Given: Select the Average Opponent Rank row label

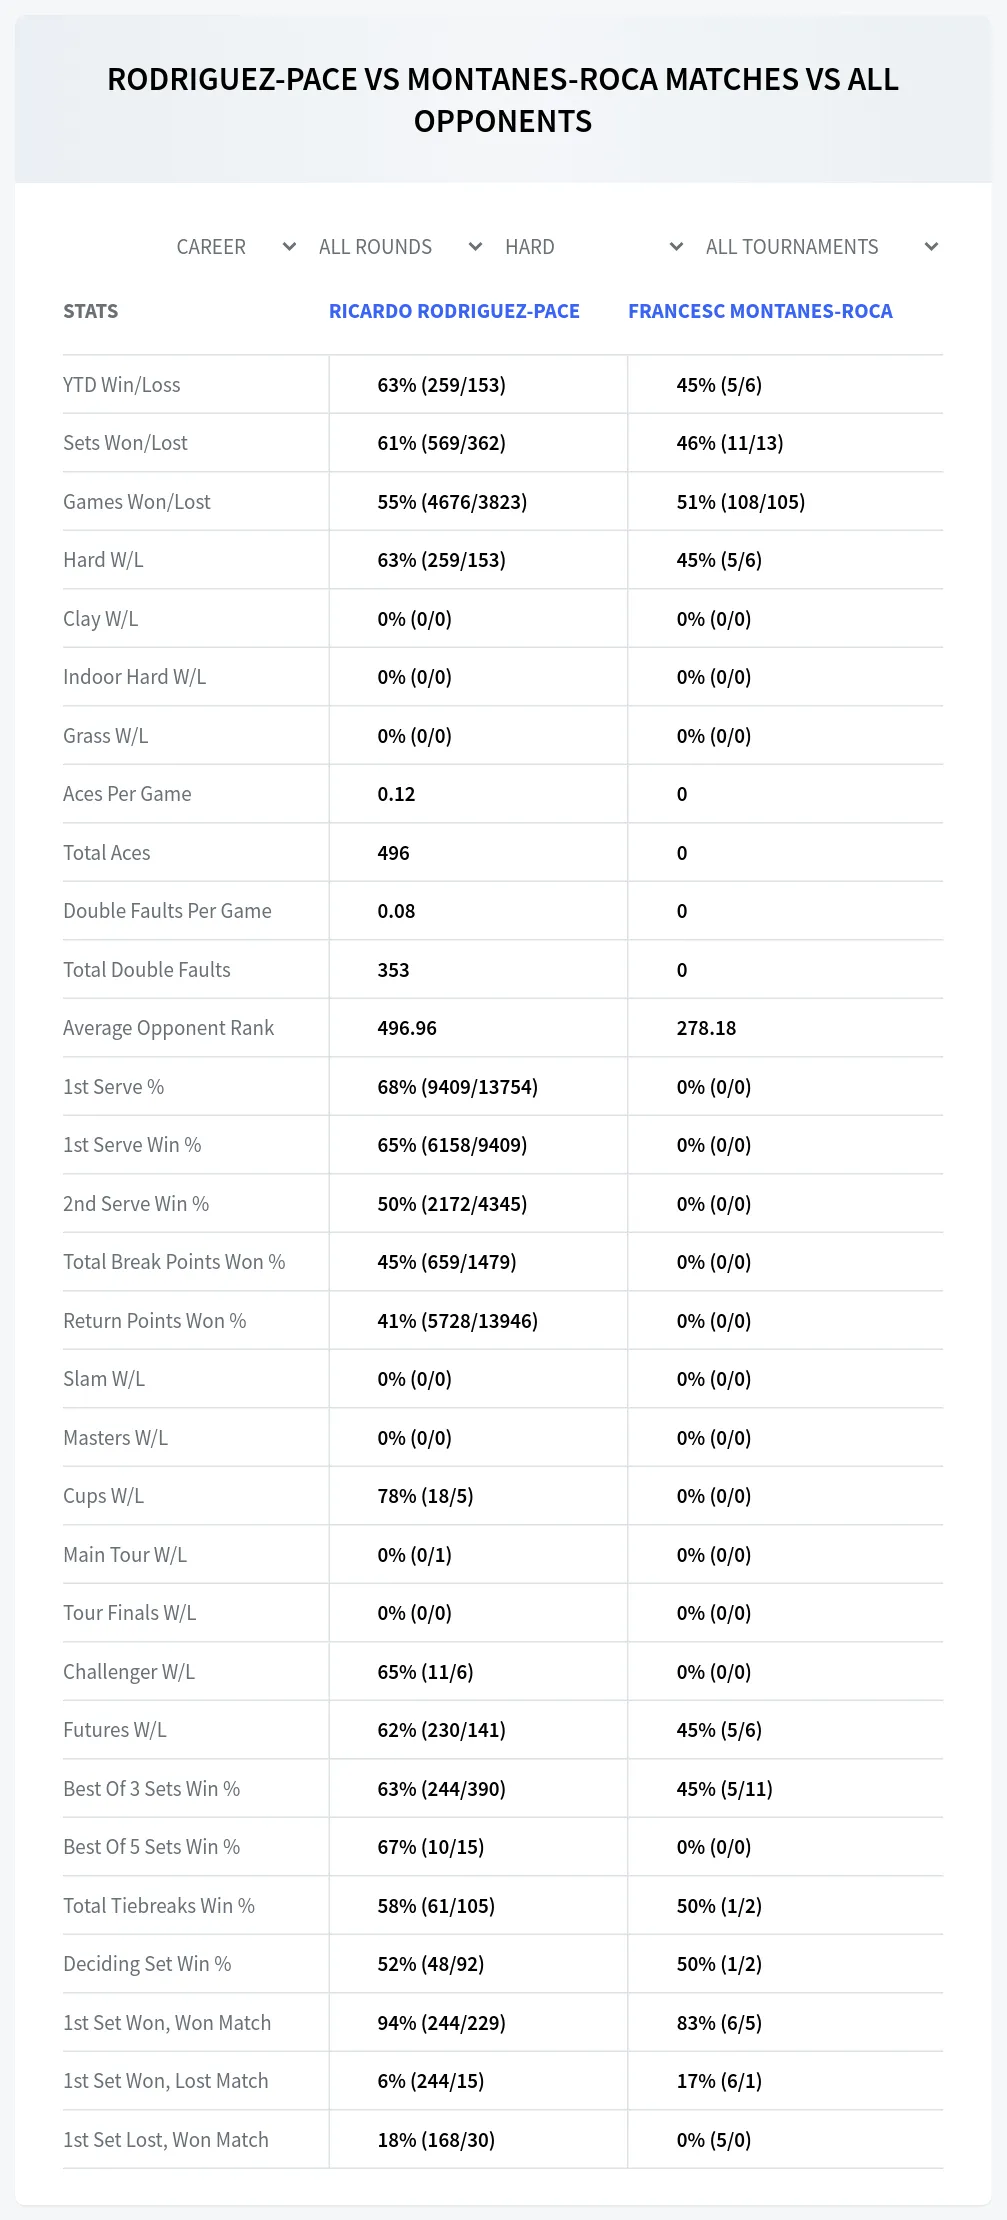Looking at the screenshot, I should 168,1028.
